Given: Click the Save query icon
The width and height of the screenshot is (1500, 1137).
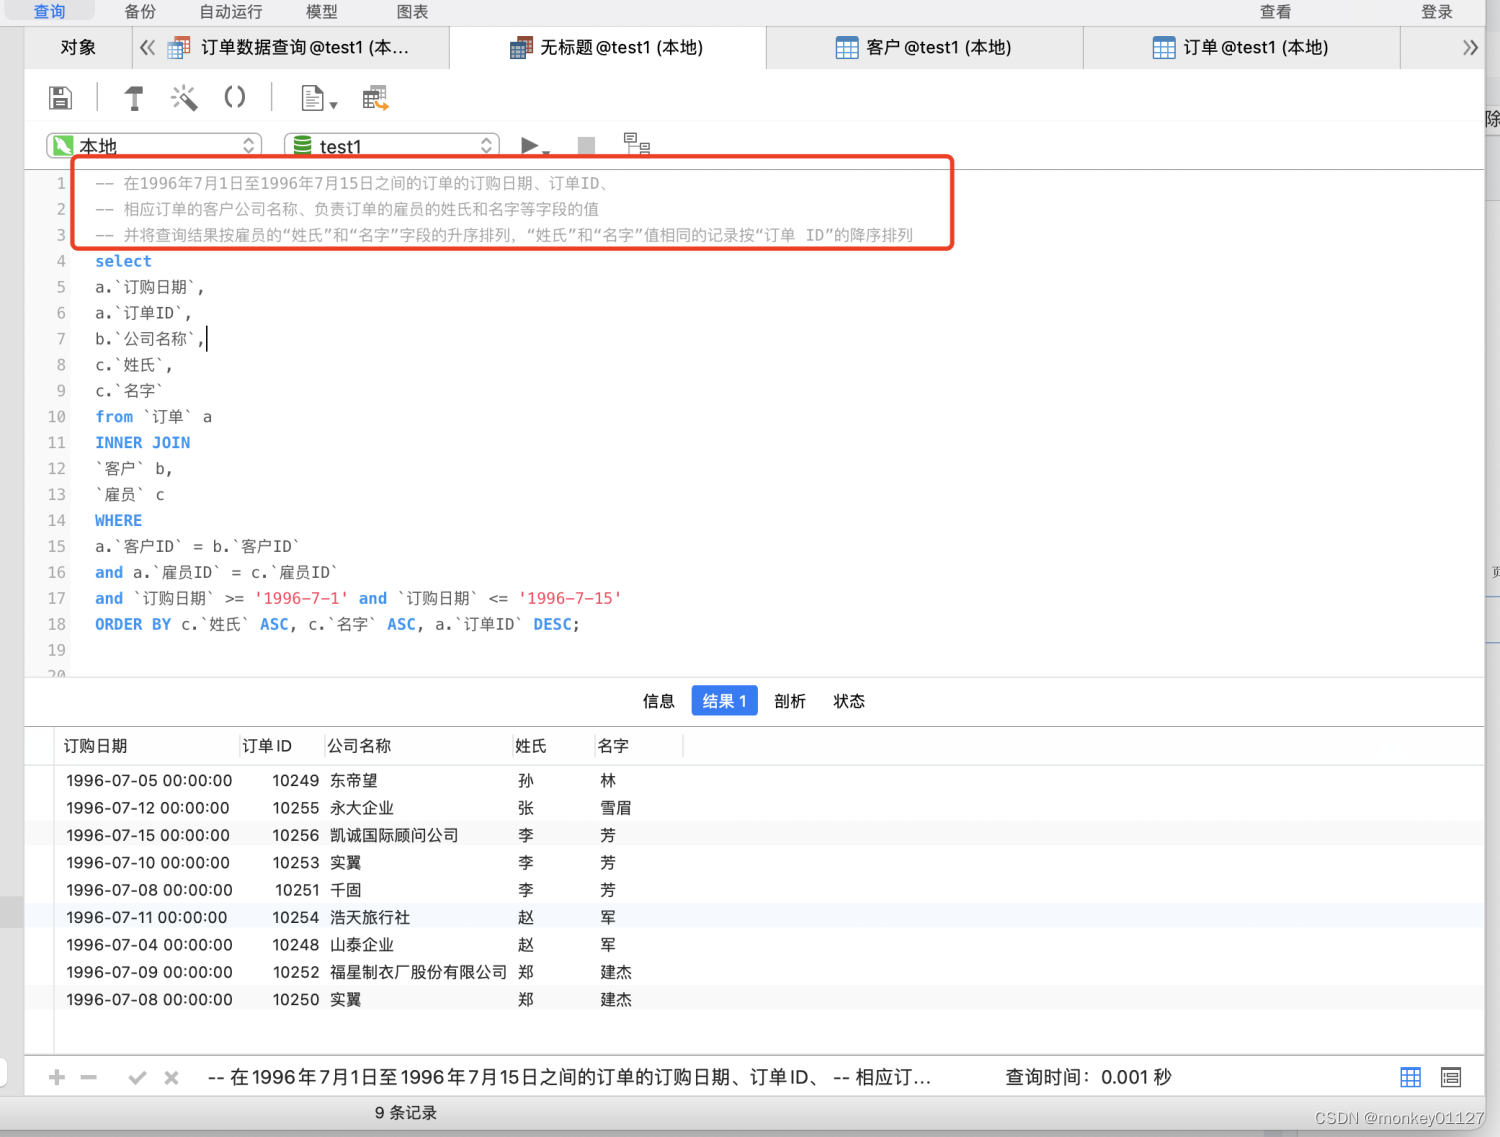Looking at the screenshot, I should [60, 97].
